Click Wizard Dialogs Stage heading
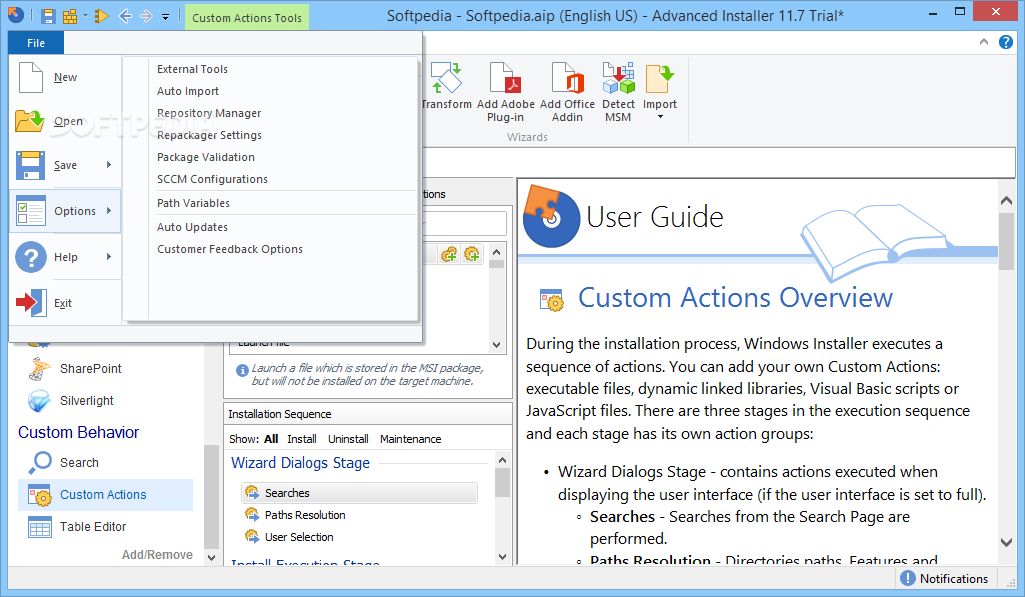Screen dimensions: 1025x597 pos(301,463)
